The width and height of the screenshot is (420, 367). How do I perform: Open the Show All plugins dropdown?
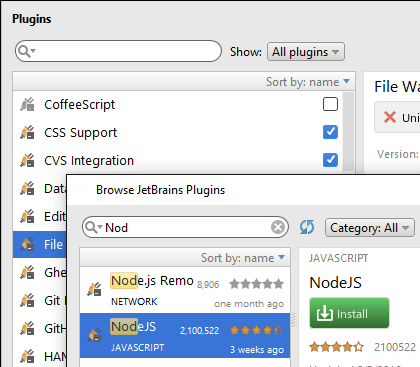click(x=306, y=52)
